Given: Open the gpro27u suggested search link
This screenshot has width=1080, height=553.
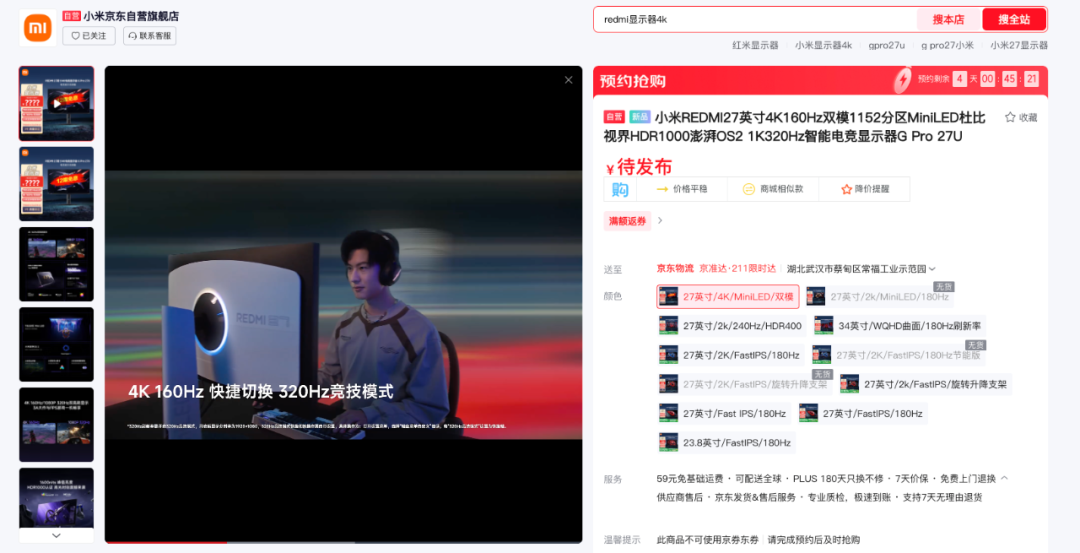Looking at the screenshot, I should point(886,45).
